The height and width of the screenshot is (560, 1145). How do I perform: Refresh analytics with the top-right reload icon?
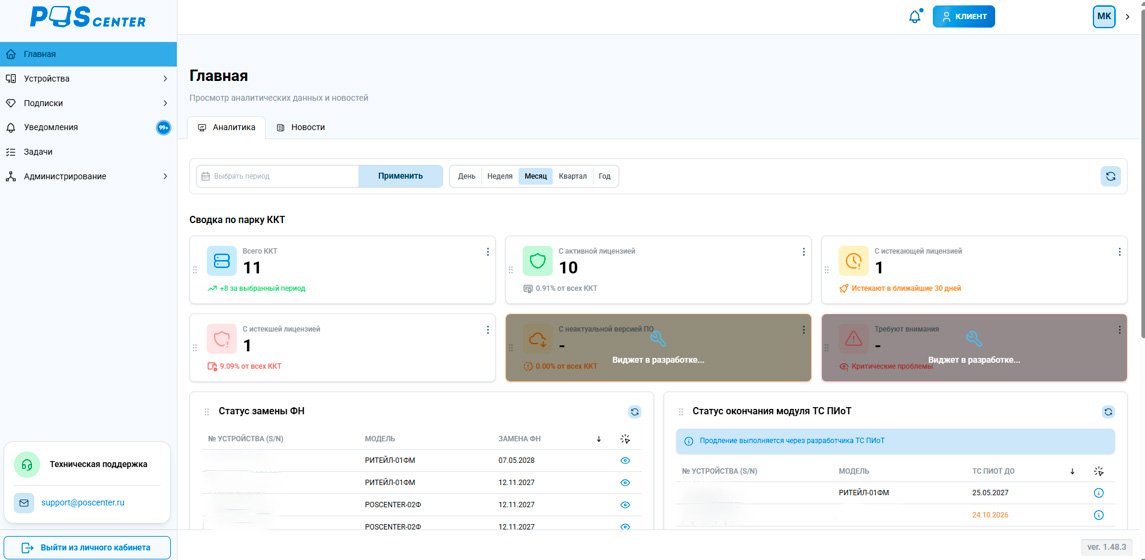coord(1111,176)
